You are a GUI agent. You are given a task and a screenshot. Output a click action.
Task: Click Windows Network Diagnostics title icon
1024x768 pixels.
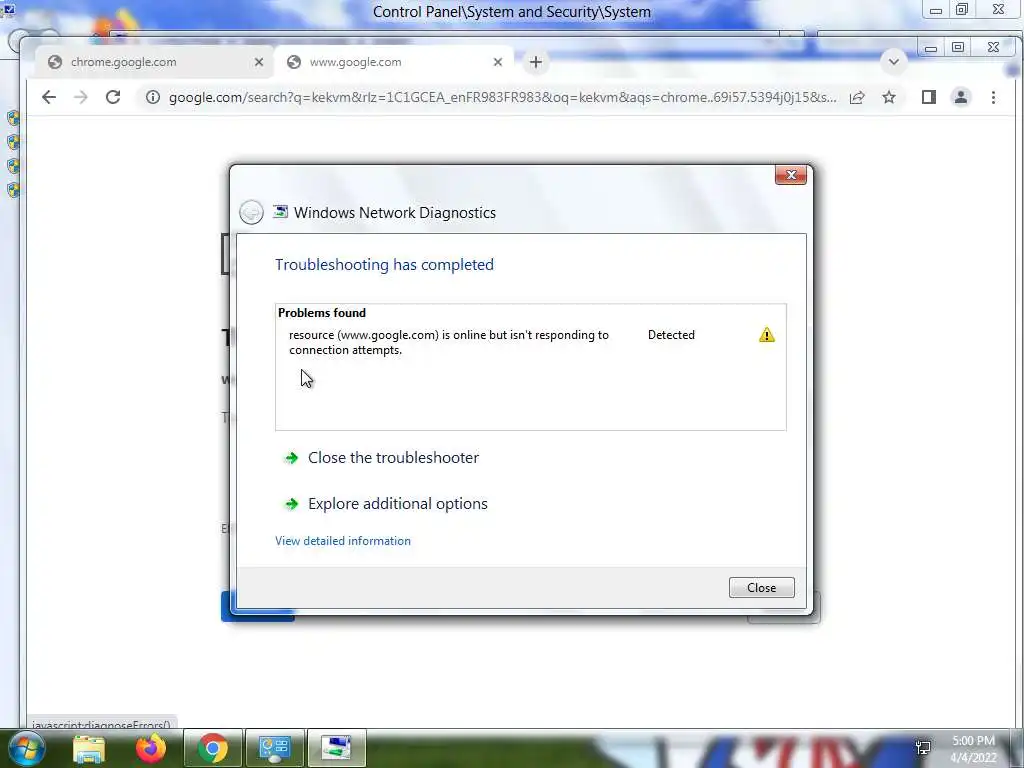(281, 212)
